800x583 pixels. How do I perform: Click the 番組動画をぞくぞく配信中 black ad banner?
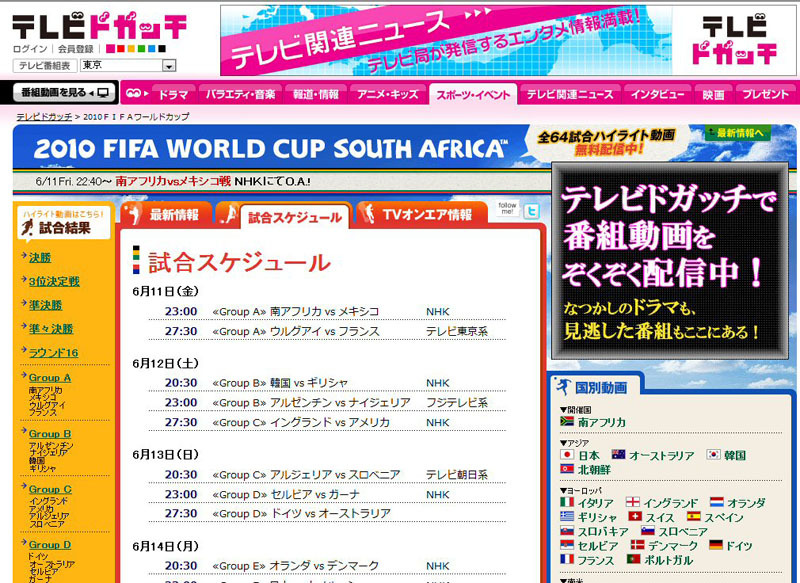point(670,261)
